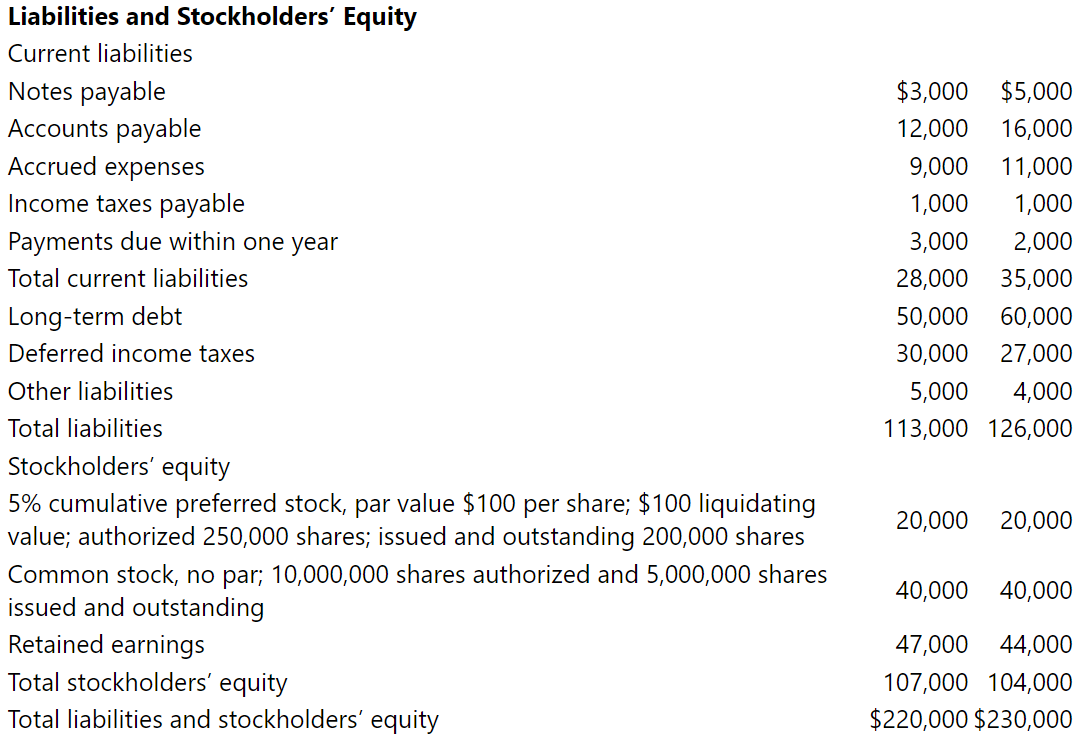This screenshot has height=735, width=1080.
Task: Click the 16,000 Accounts payable value
Action: [x=1036, y=129]
